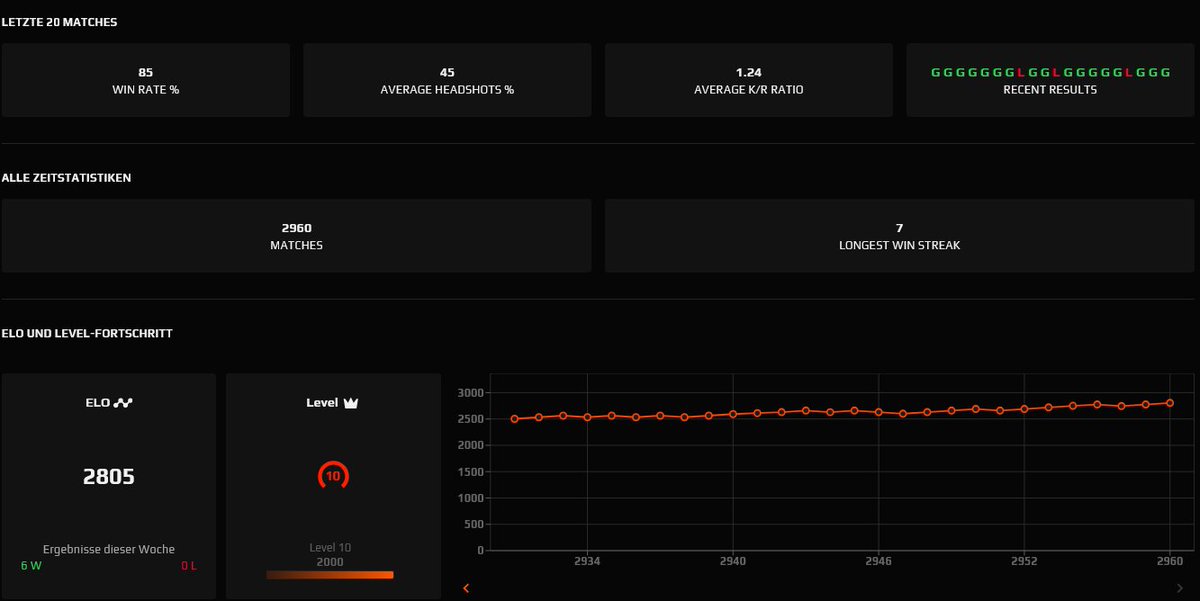Click the 1.24 K/R ratio value
The height and width of the screenshot is (601, 1200).
749,72
